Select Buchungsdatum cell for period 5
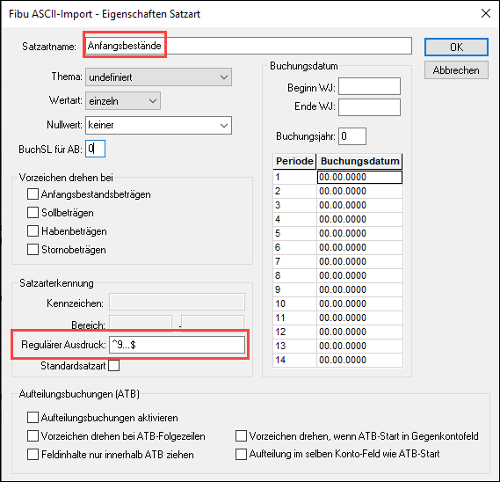500x482 pixels. [359, 233]
